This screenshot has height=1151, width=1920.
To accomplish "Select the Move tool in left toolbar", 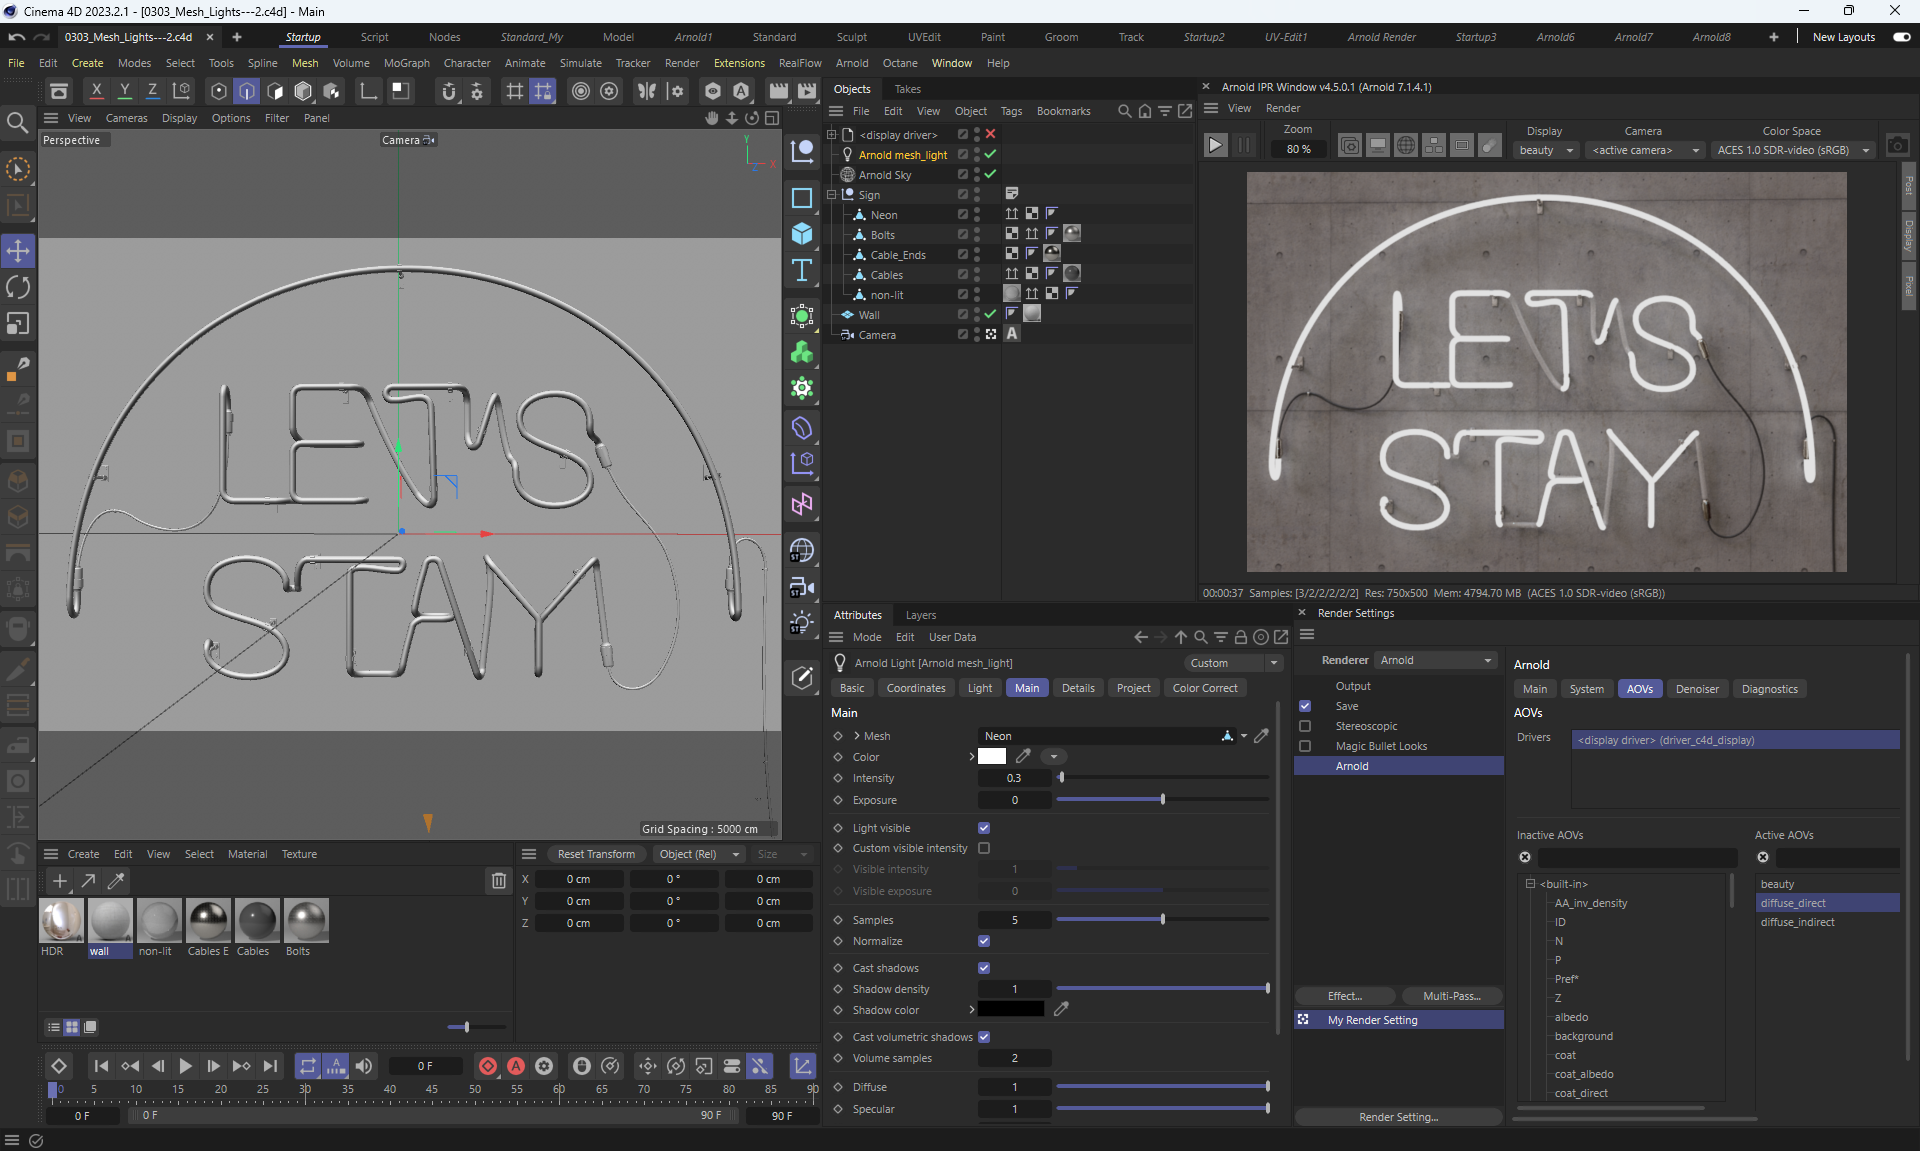I will point(18,251).
